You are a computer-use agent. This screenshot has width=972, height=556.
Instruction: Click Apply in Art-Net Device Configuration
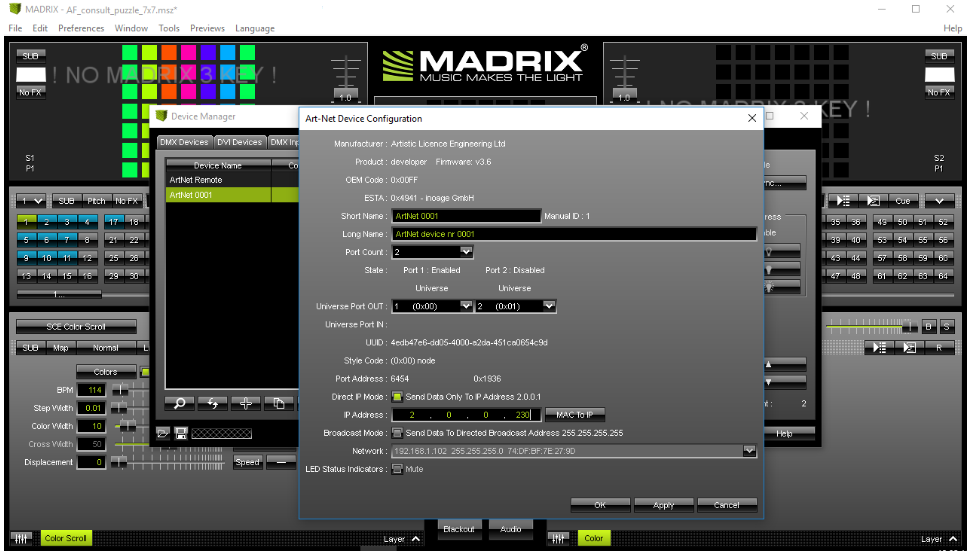pos(663,505)
